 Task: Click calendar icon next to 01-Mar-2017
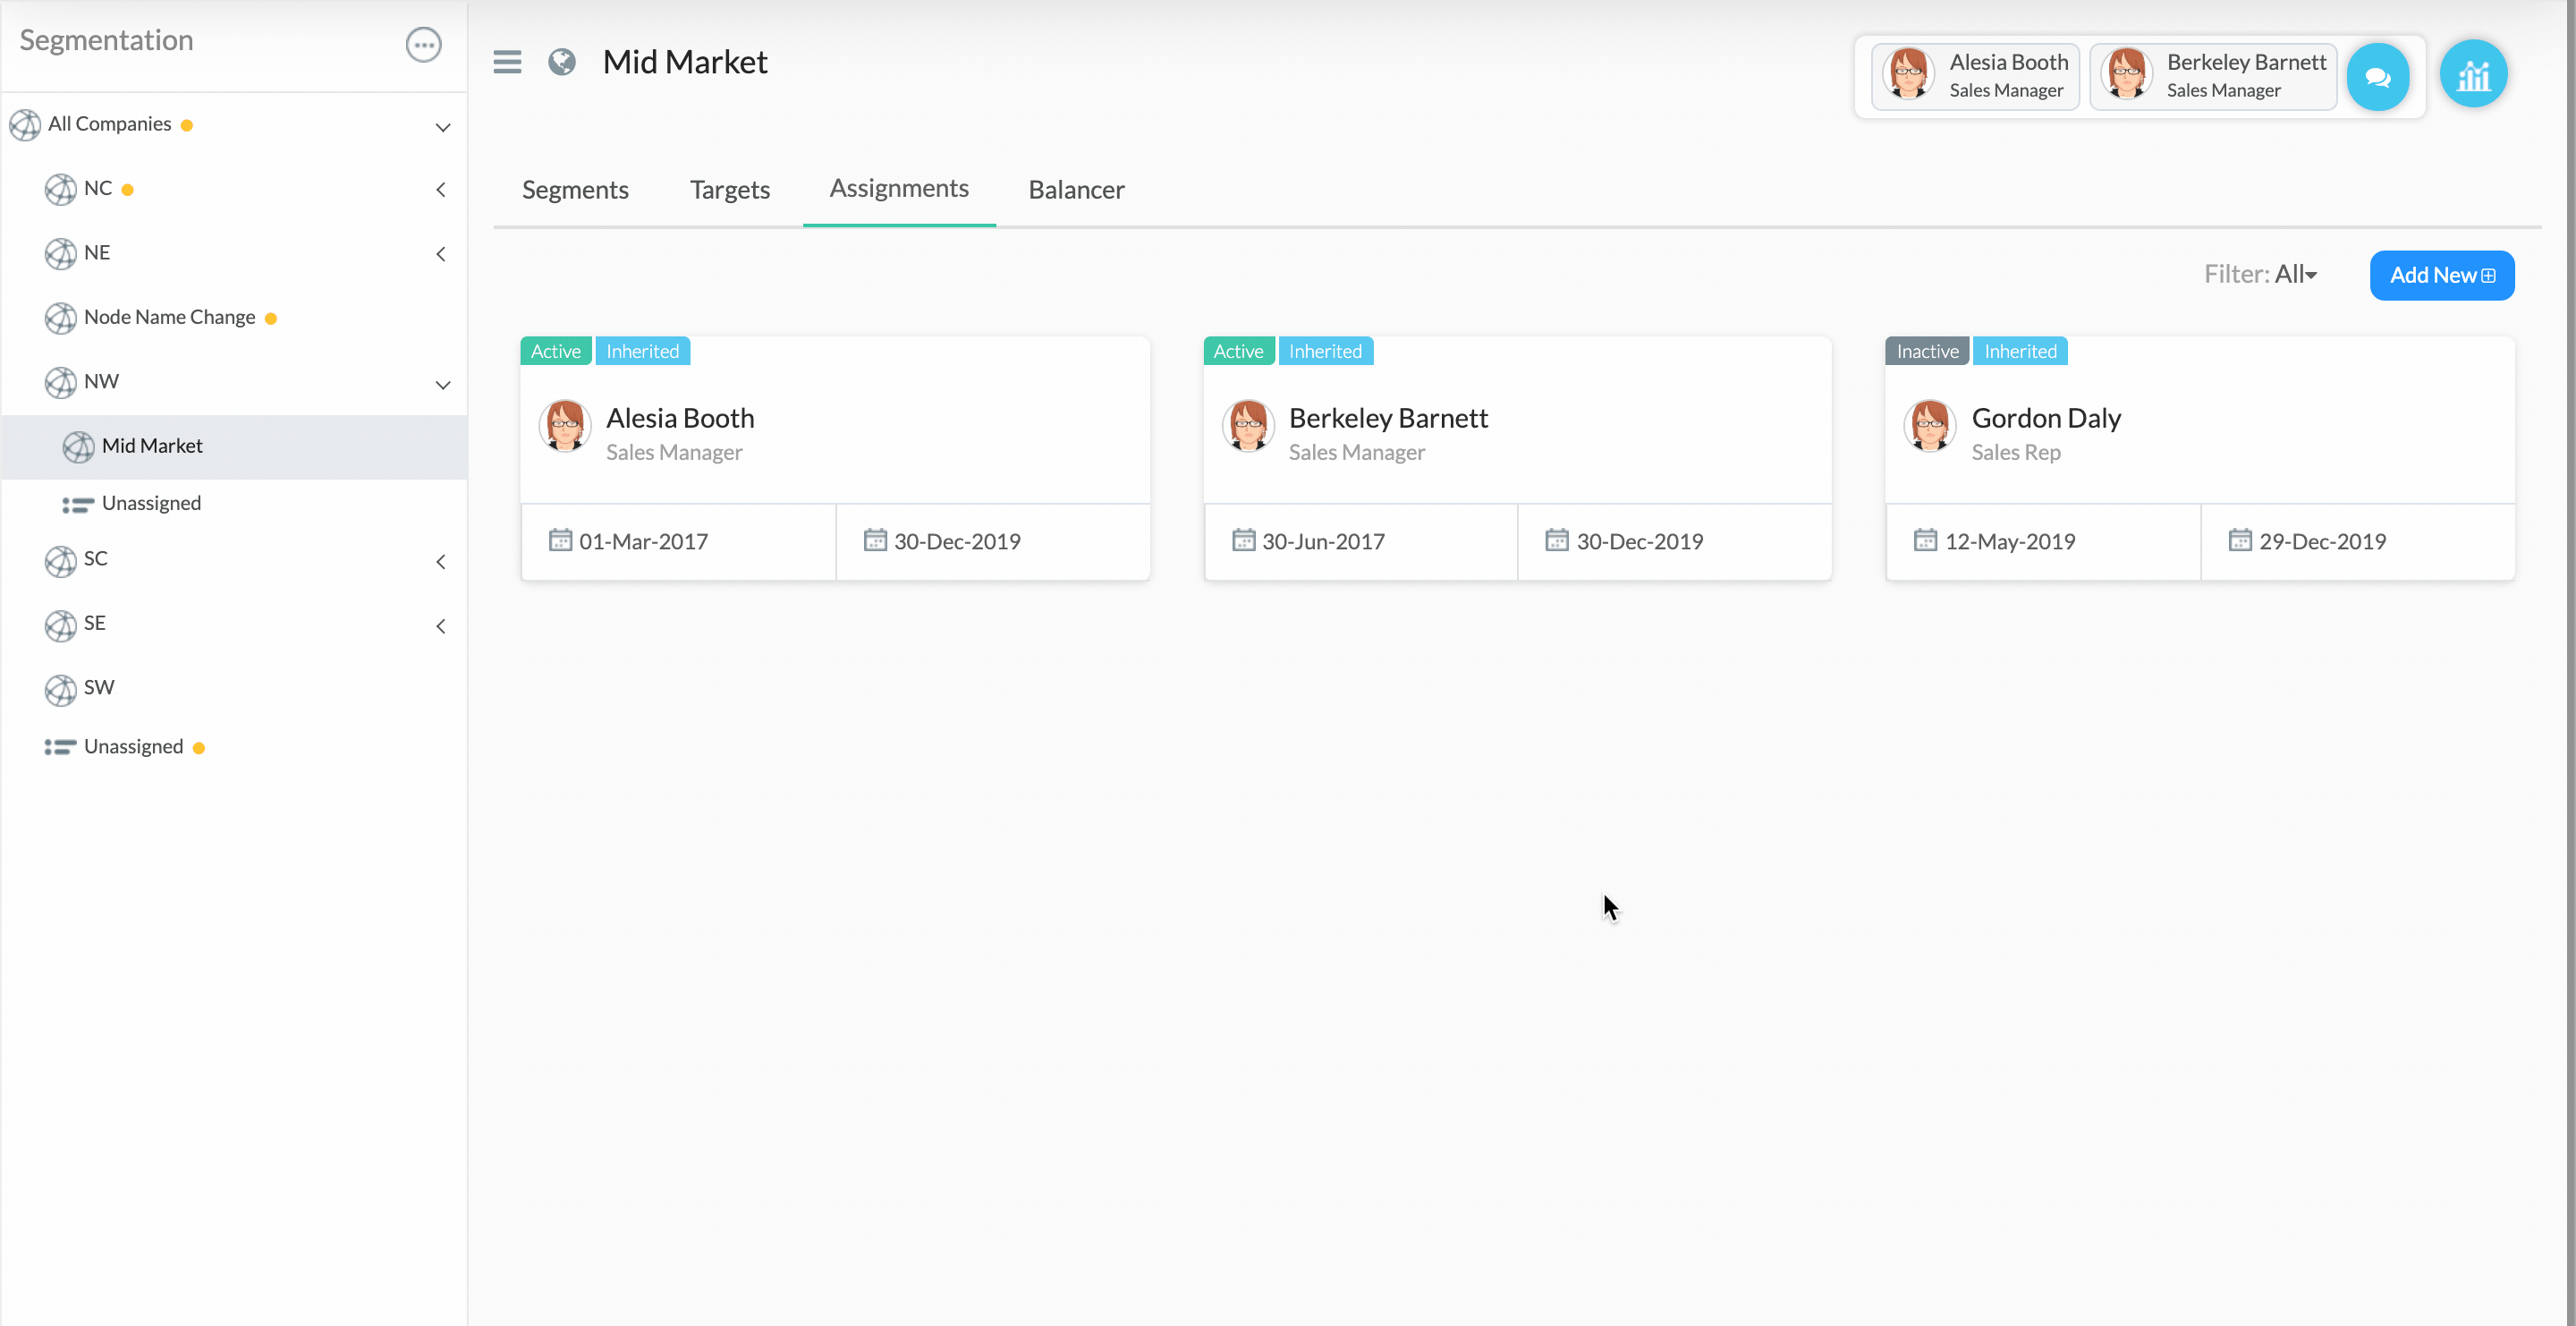pyautogui.click(x=560, y=540)
